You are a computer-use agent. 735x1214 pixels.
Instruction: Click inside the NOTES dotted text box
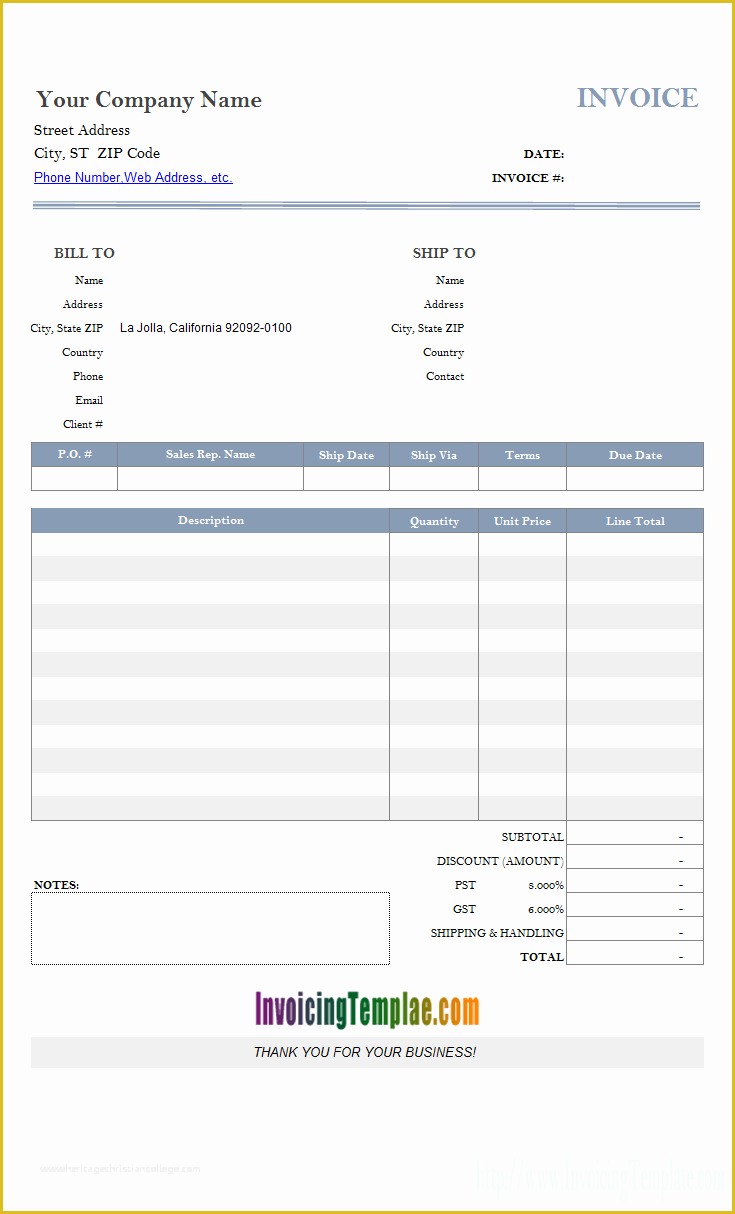pyautogui.click(x=211, y=929)
